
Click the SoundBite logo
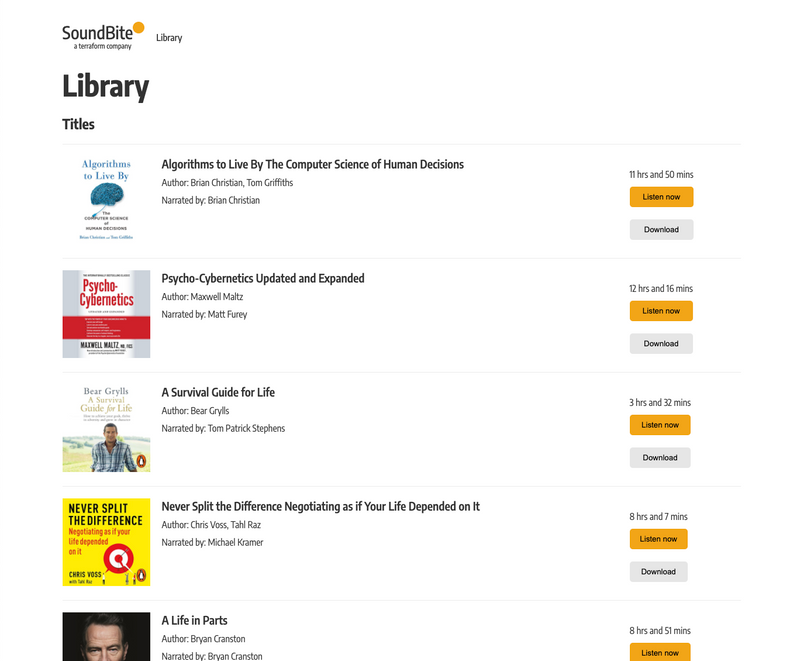[x=103, y=36]
